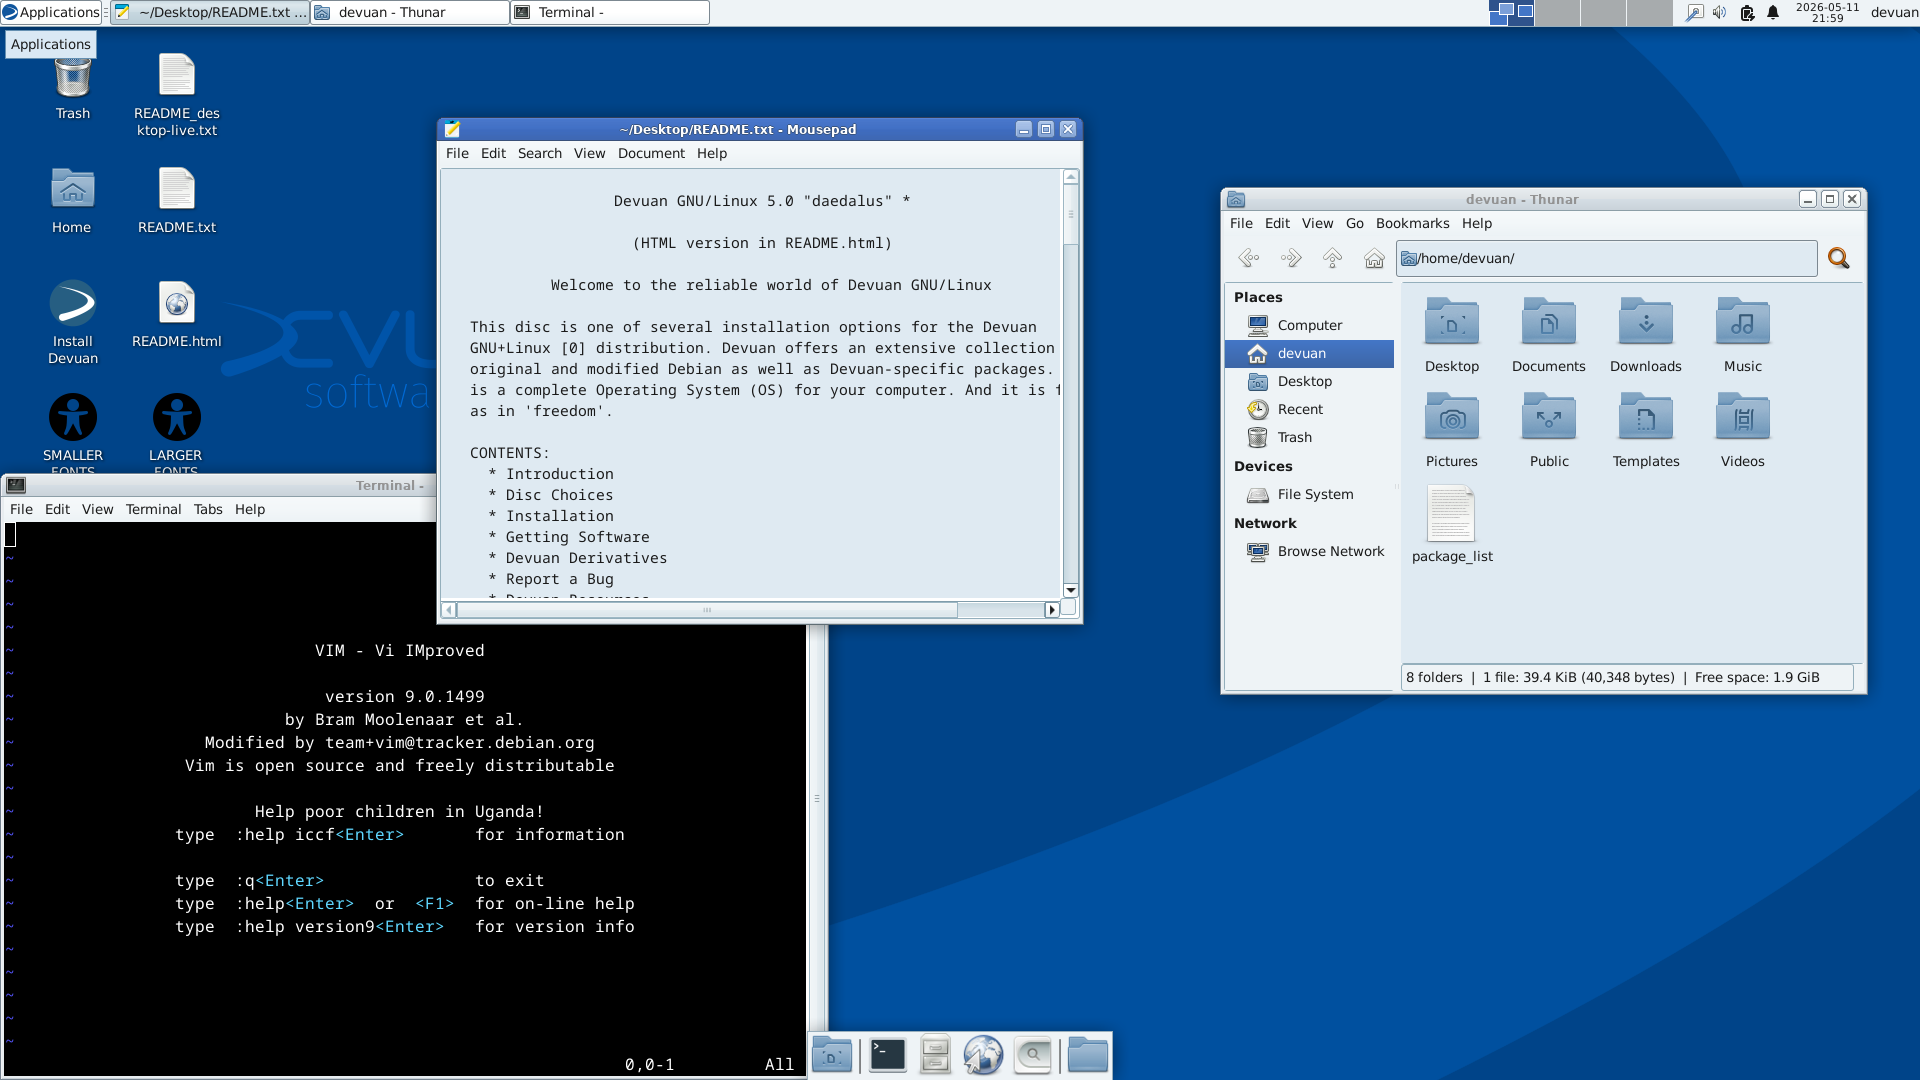Open Mousepad Search menu
1920x1080 pixels.
pos(540,153)
